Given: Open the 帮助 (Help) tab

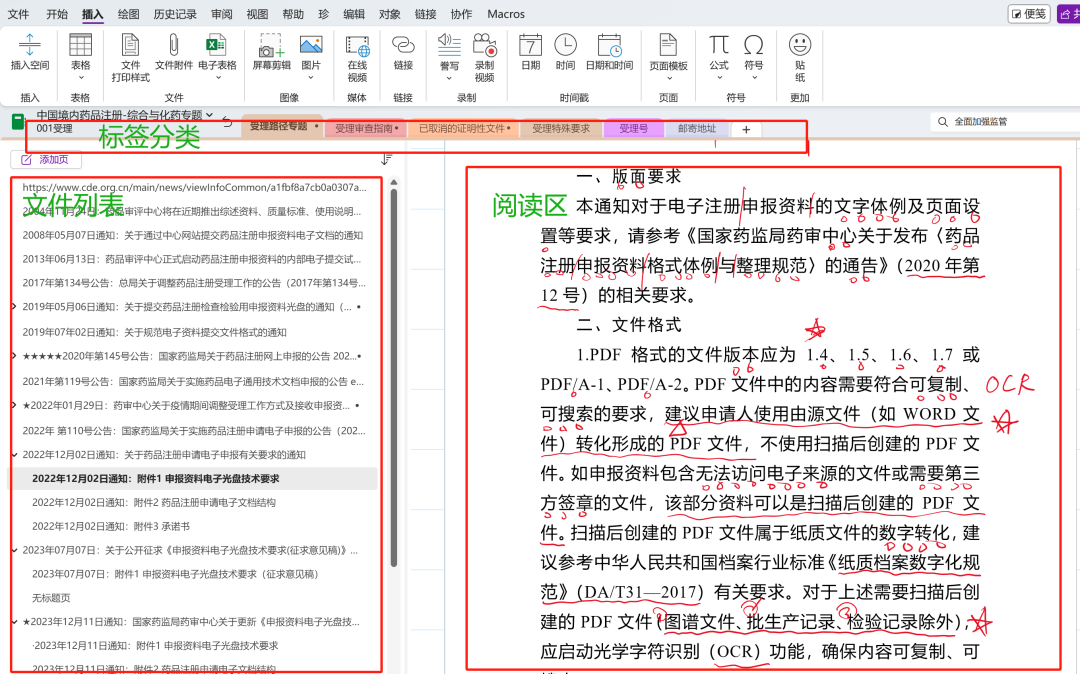Looking at the screenshot, I should [293, 14].
